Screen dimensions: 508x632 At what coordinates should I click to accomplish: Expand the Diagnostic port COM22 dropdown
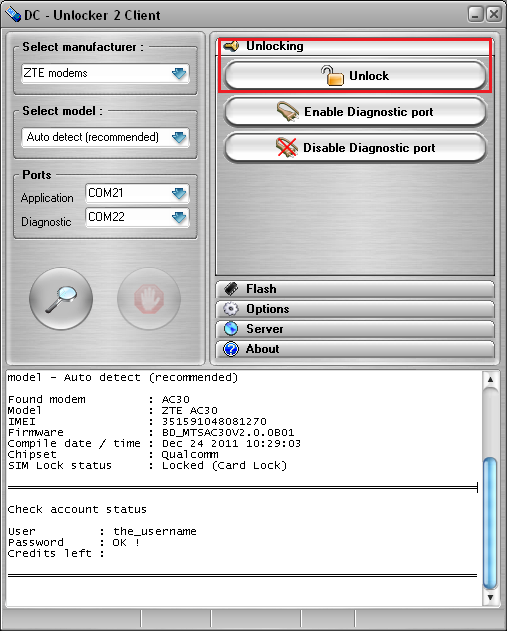[137, 217]
